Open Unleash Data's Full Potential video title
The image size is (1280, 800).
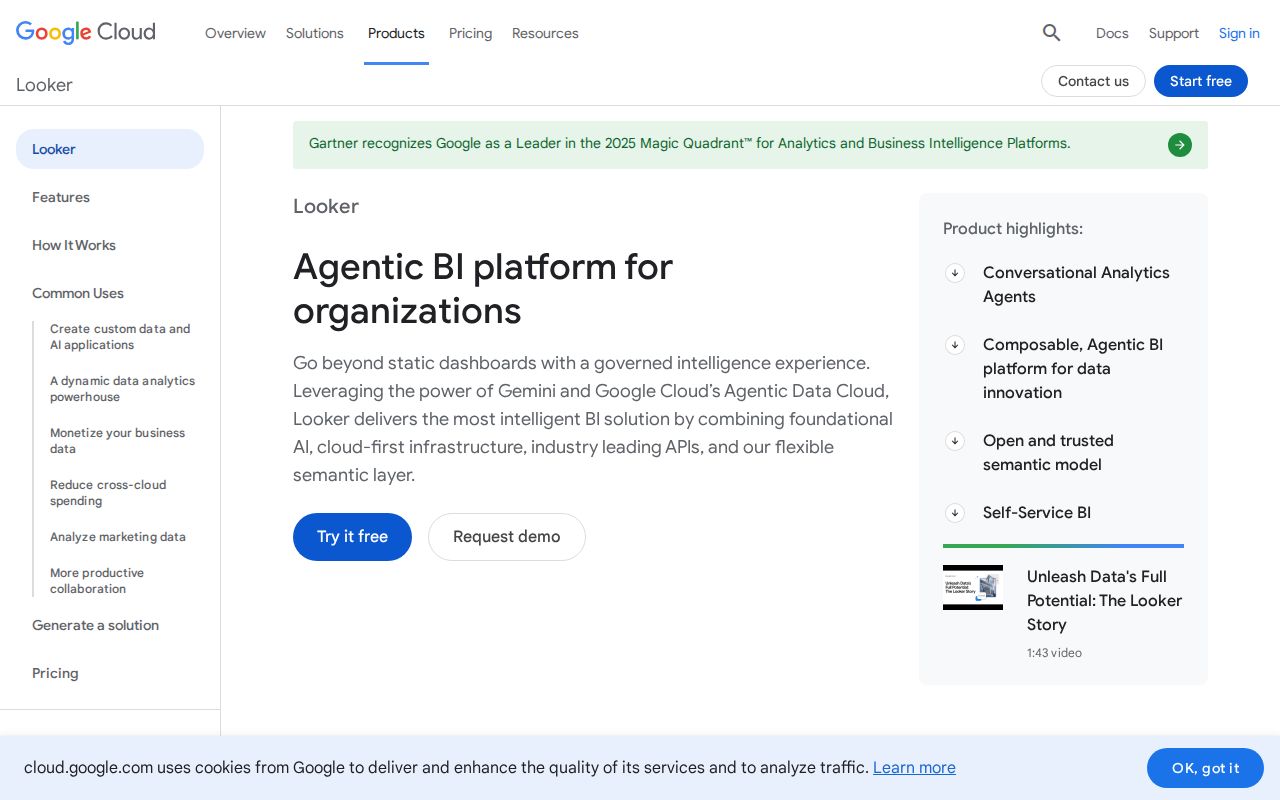(1105, 601)
